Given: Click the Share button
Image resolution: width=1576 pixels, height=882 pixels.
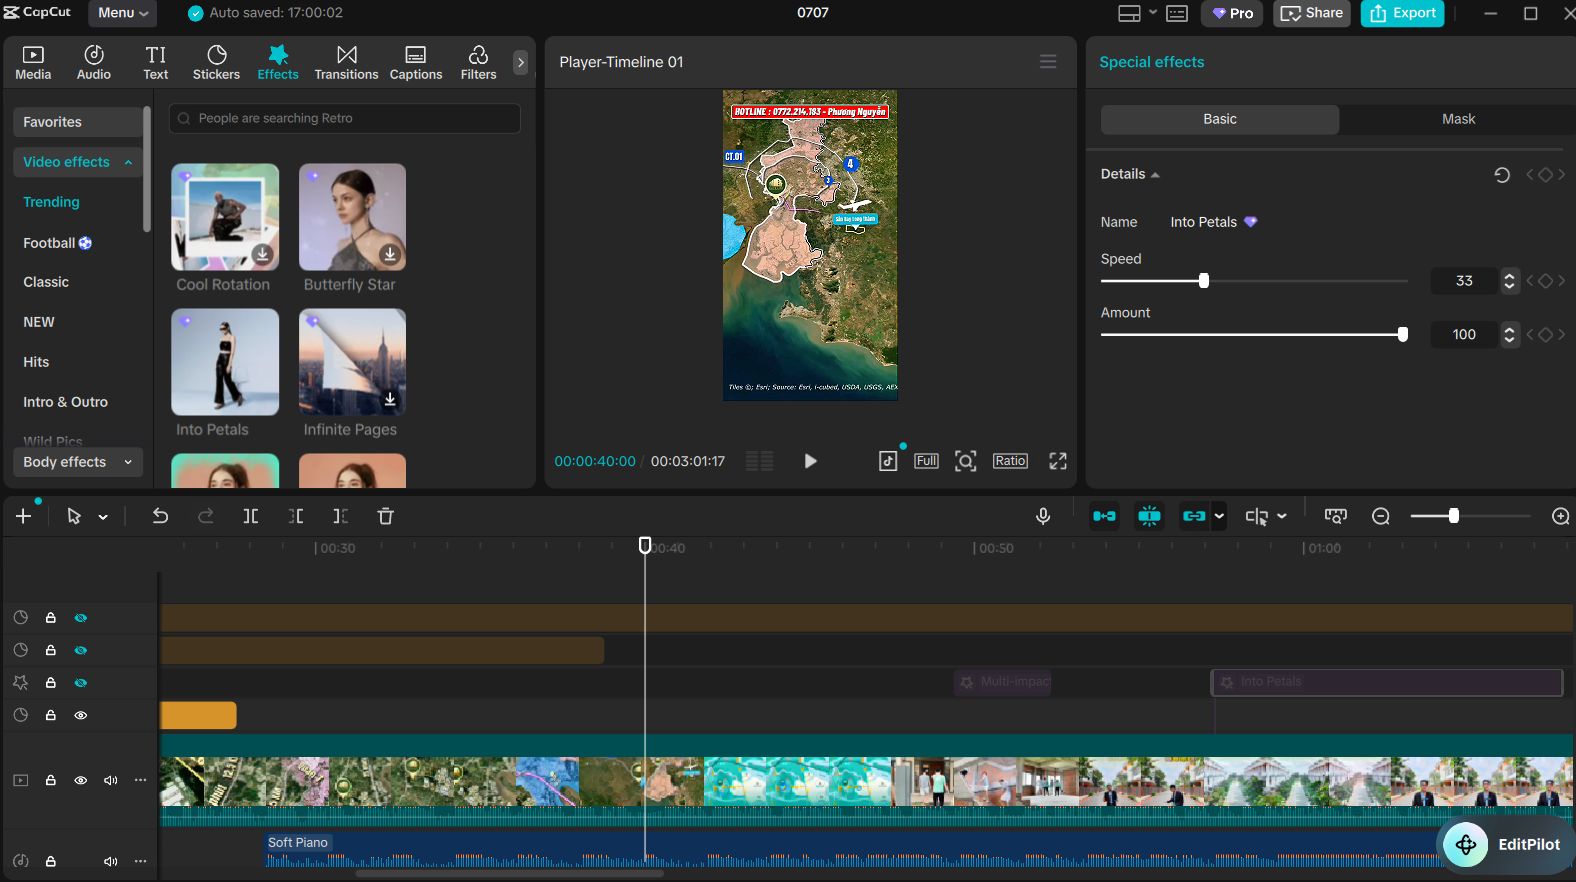Looking at the screenshot, I should (1312, 13).
